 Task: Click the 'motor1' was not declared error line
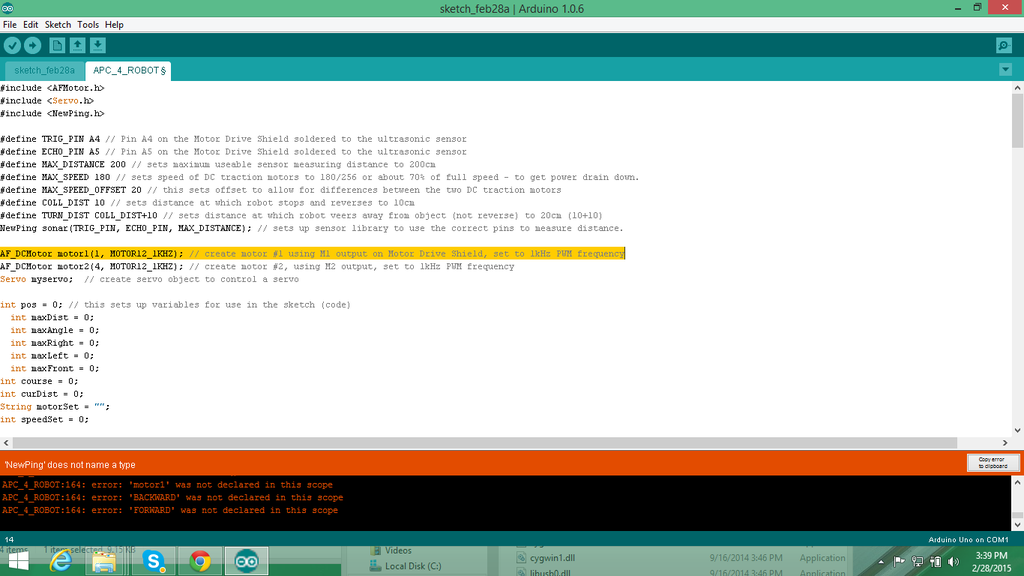pos(167,485)
